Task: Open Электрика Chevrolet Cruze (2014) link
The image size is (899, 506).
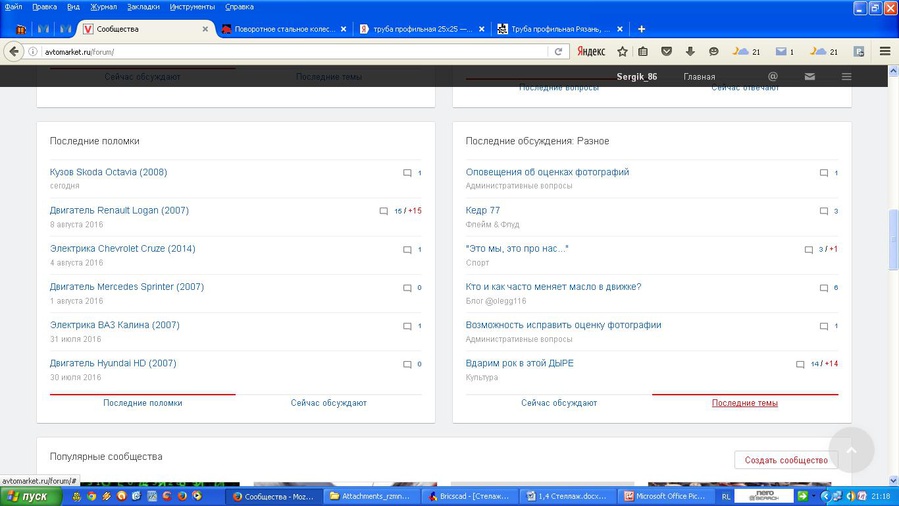Action: (123, 249)
